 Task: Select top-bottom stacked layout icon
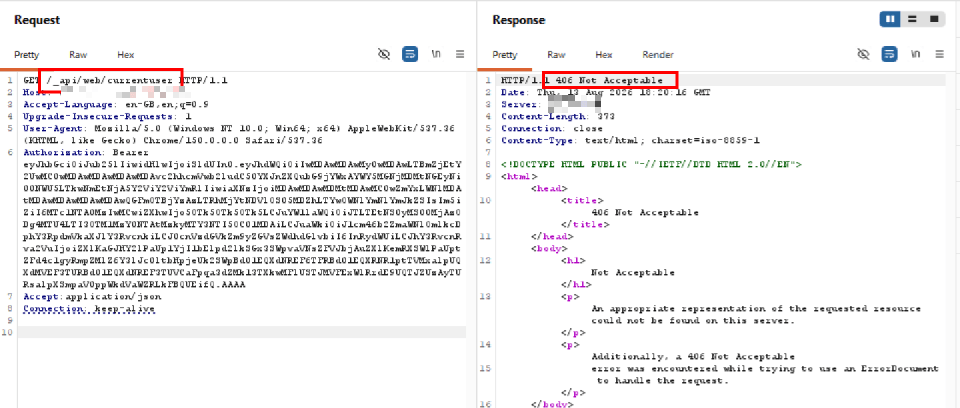(912, 20)
